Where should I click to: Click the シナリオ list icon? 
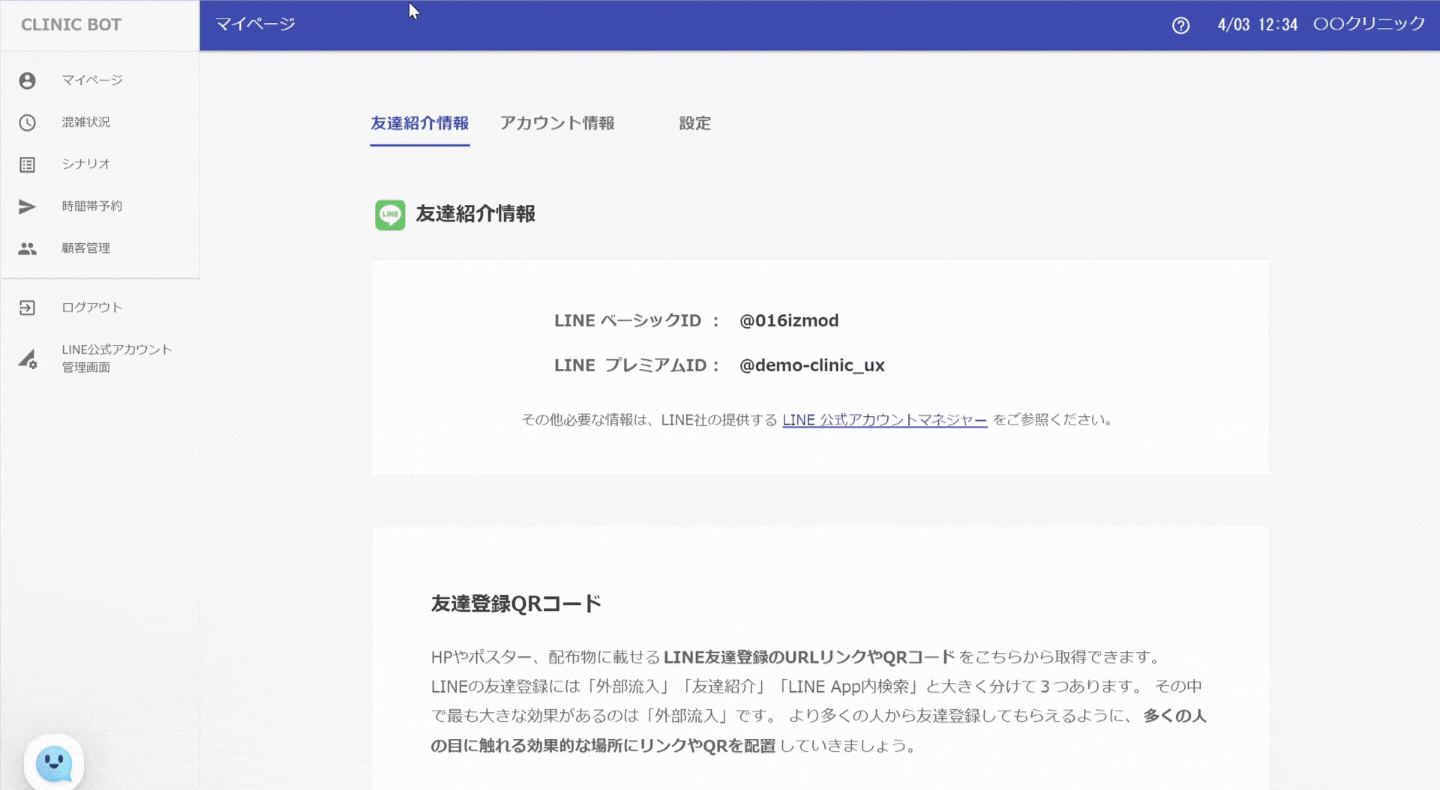[27, 165]
